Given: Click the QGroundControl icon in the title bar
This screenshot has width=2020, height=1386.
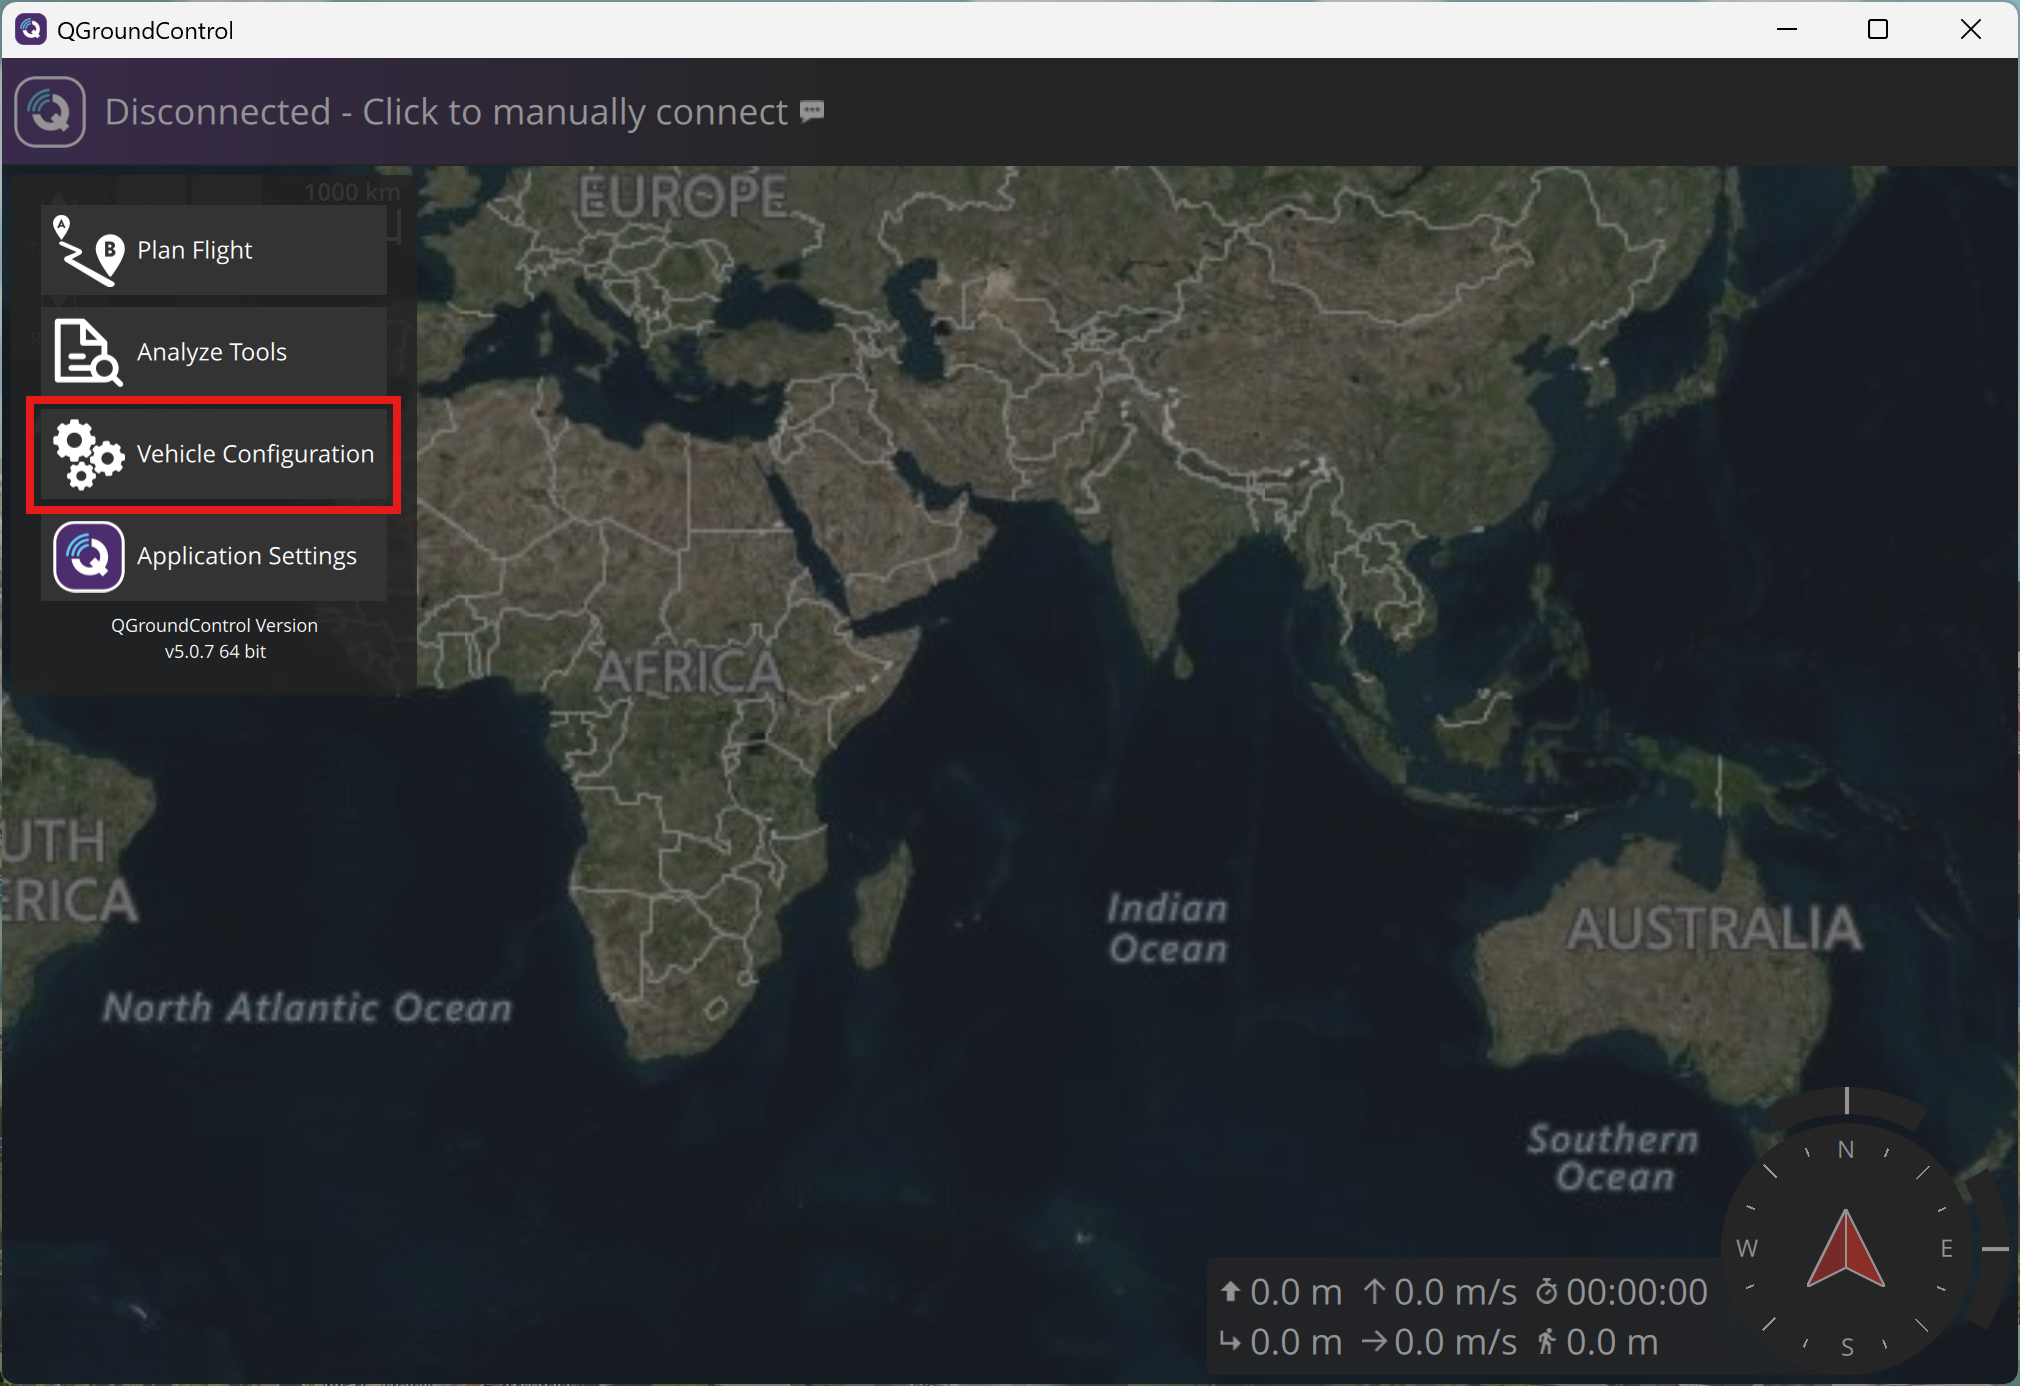Looking at the screenshot, I should coord(30,29).
